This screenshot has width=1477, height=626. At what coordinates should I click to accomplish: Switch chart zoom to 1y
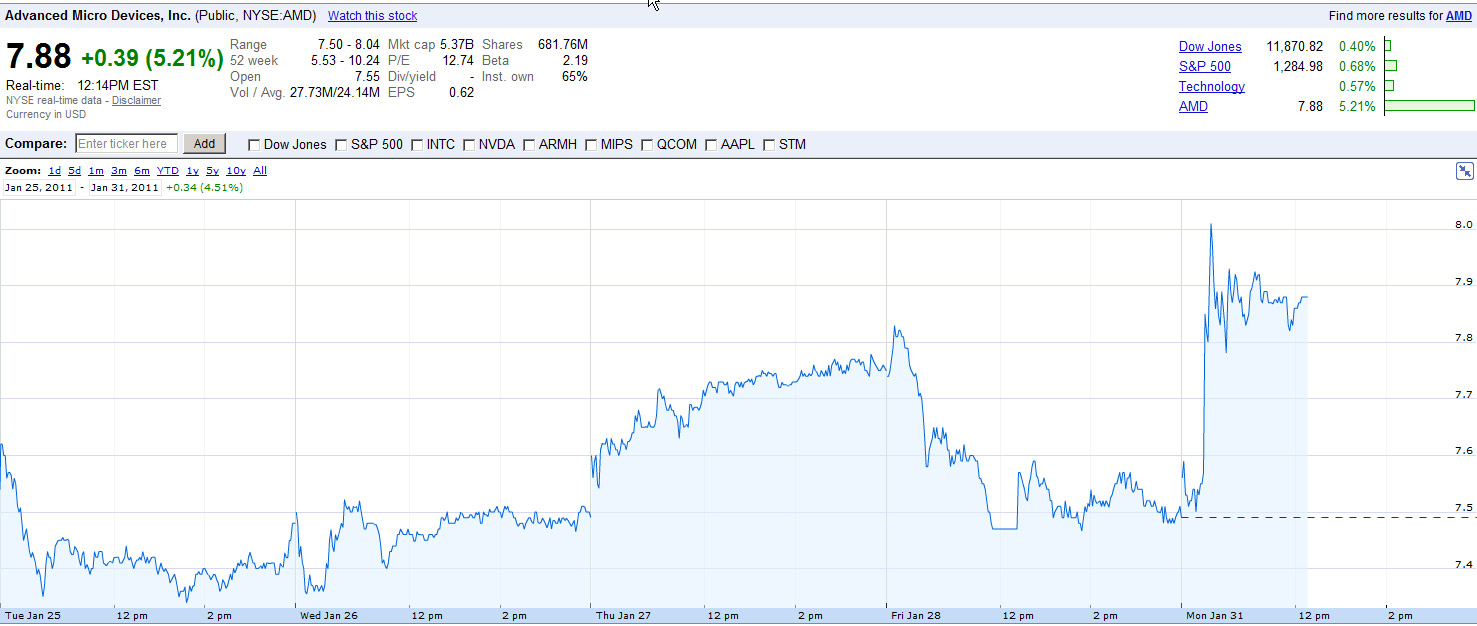[x=192, y=171]
